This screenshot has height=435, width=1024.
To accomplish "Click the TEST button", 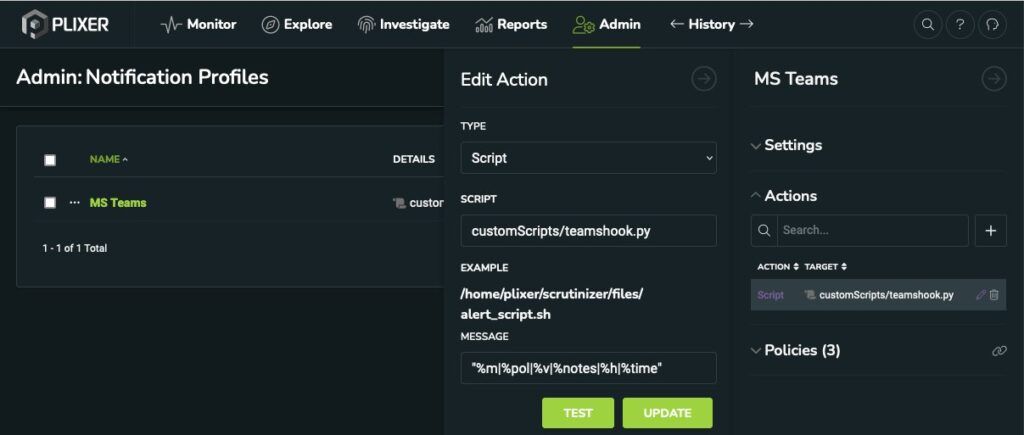I will click(578, 413).
